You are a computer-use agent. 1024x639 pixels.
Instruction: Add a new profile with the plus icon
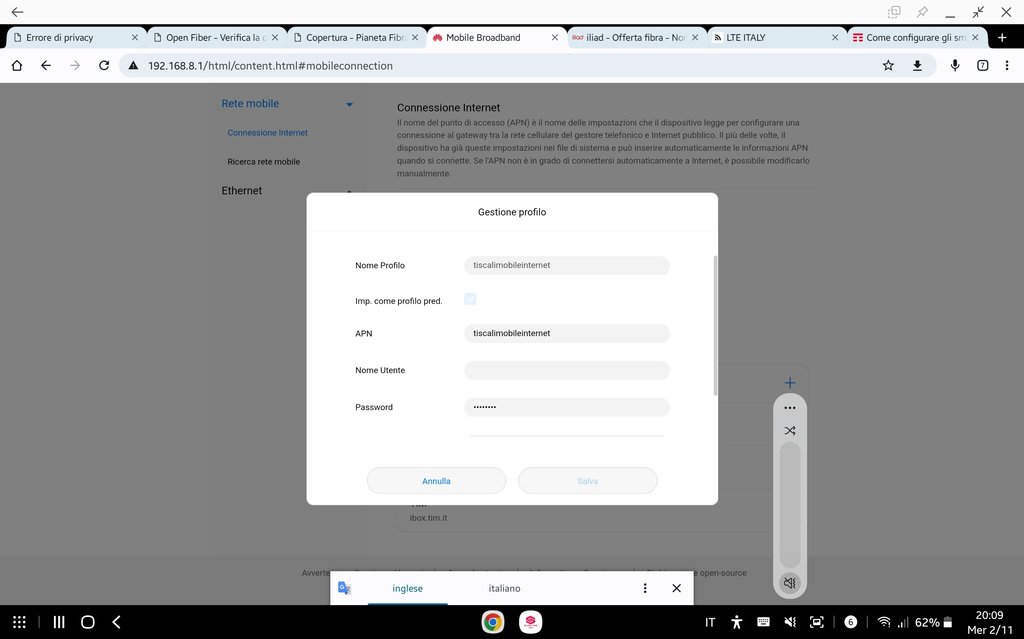790,383
